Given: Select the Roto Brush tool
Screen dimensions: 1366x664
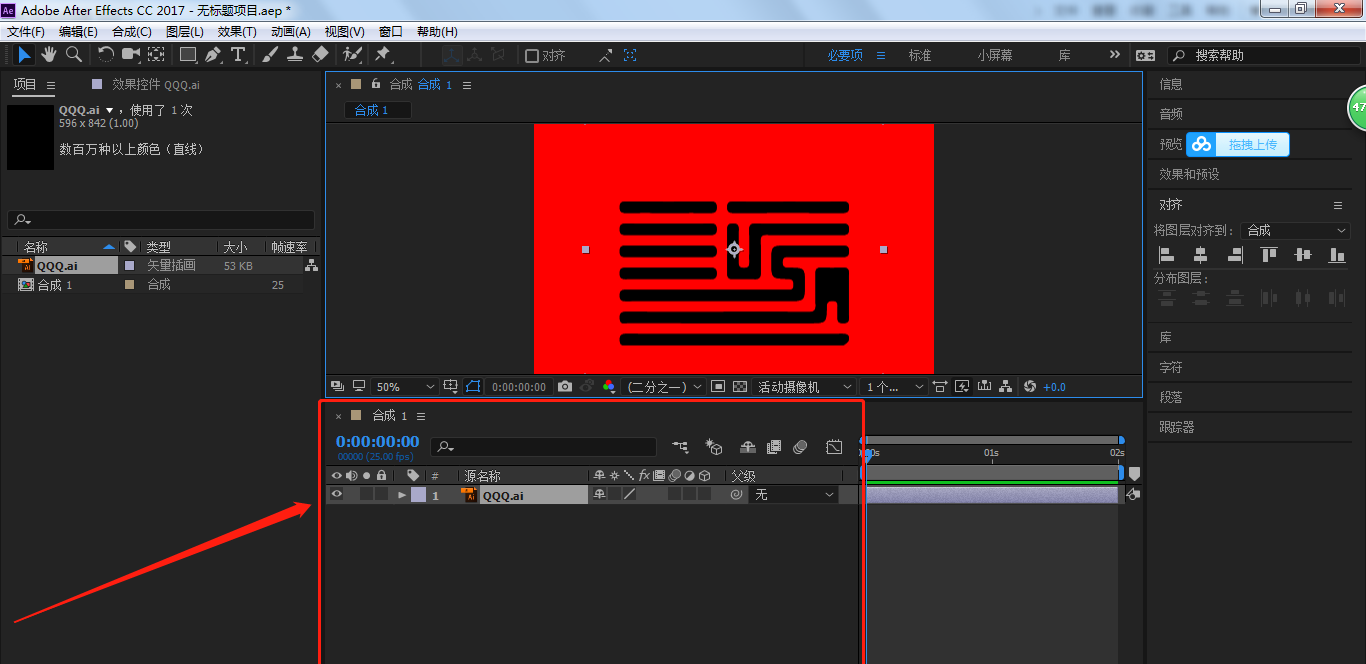Looking at the screenshot, I should (352, 55).
